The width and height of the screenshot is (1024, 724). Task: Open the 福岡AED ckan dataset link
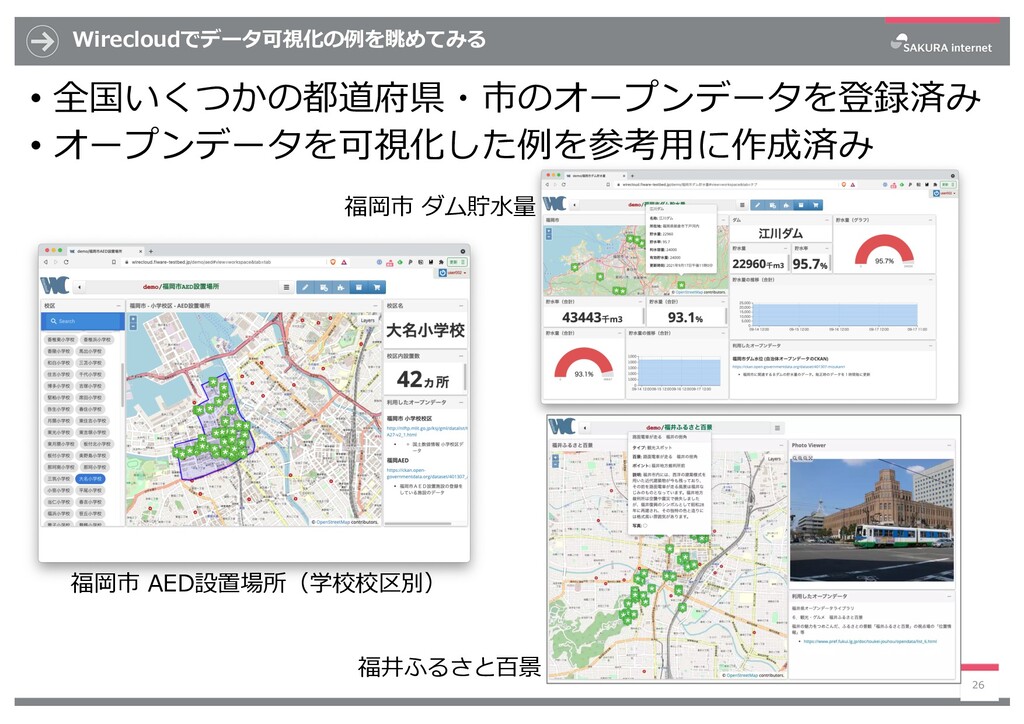[427, 473]
